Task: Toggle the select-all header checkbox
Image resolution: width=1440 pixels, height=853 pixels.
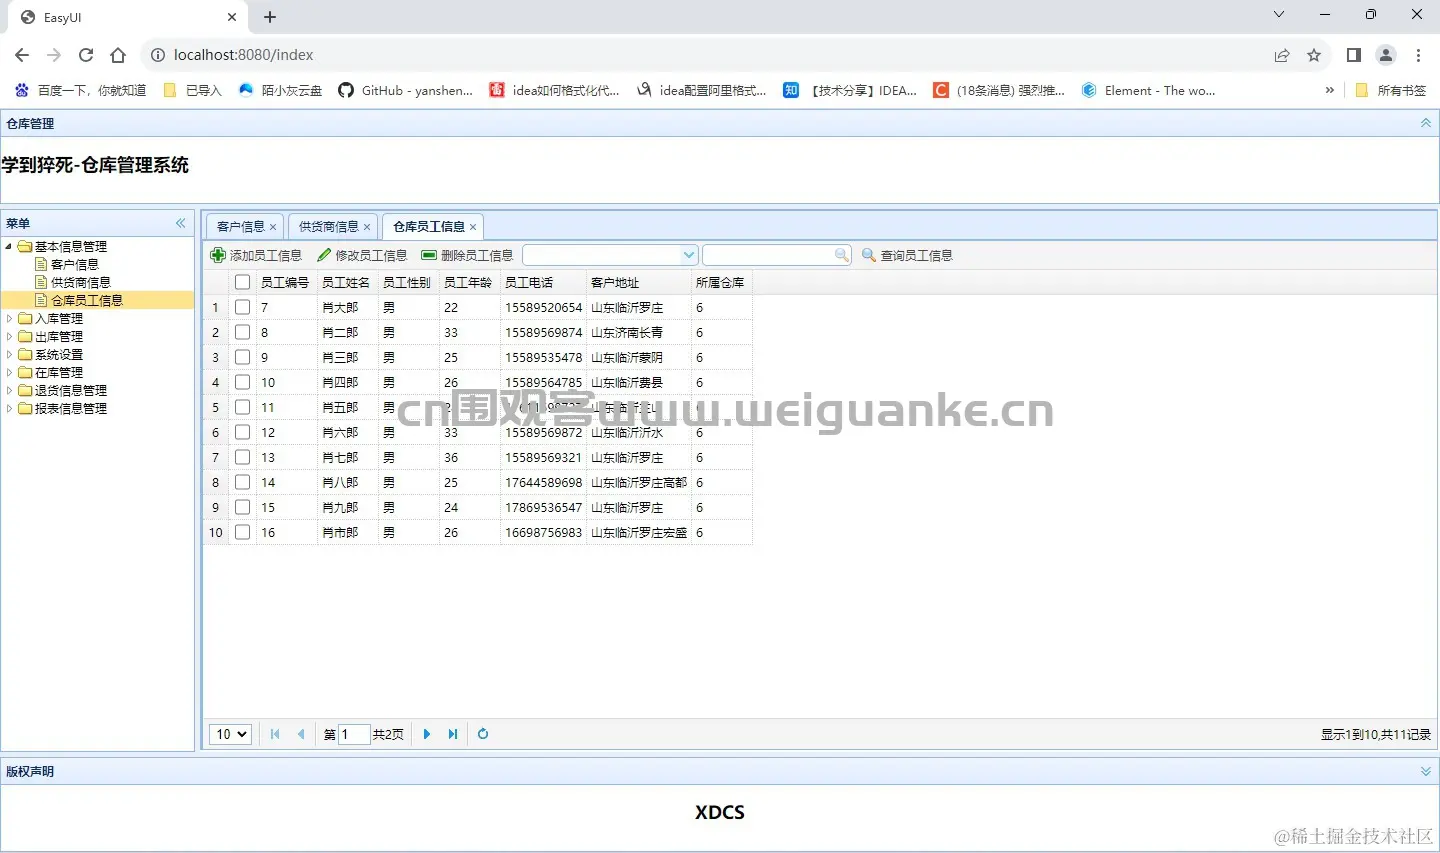Action: [242, 282]
